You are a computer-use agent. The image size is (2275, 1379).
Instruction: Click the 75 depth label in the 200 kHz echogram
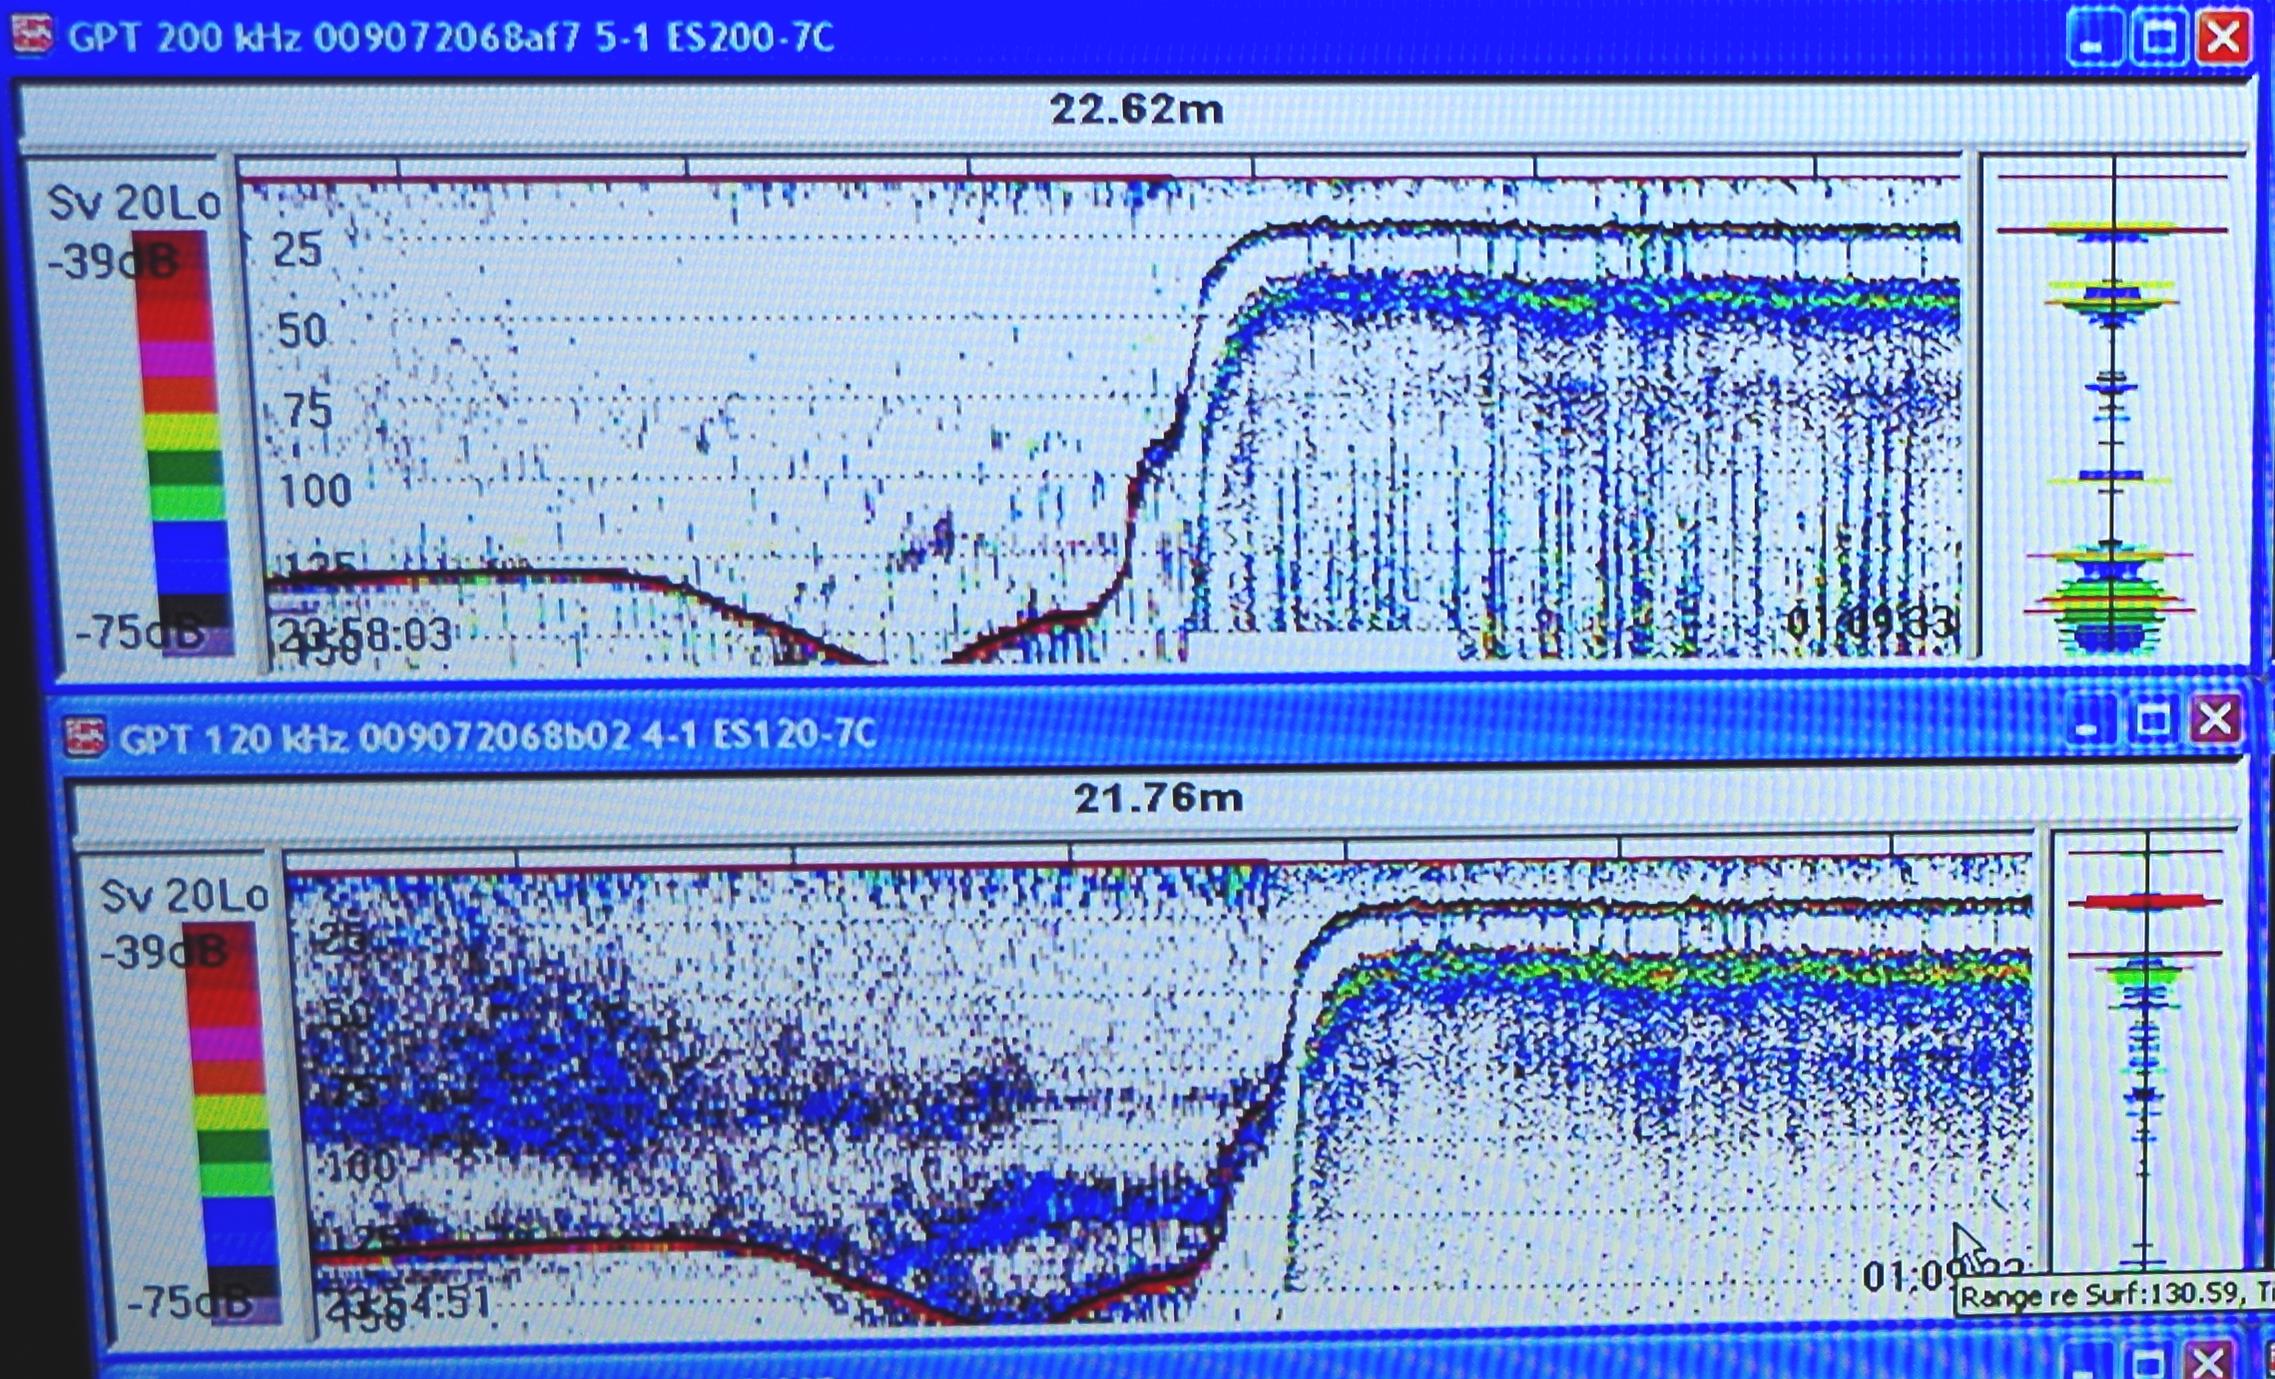(x=306, y=410)
